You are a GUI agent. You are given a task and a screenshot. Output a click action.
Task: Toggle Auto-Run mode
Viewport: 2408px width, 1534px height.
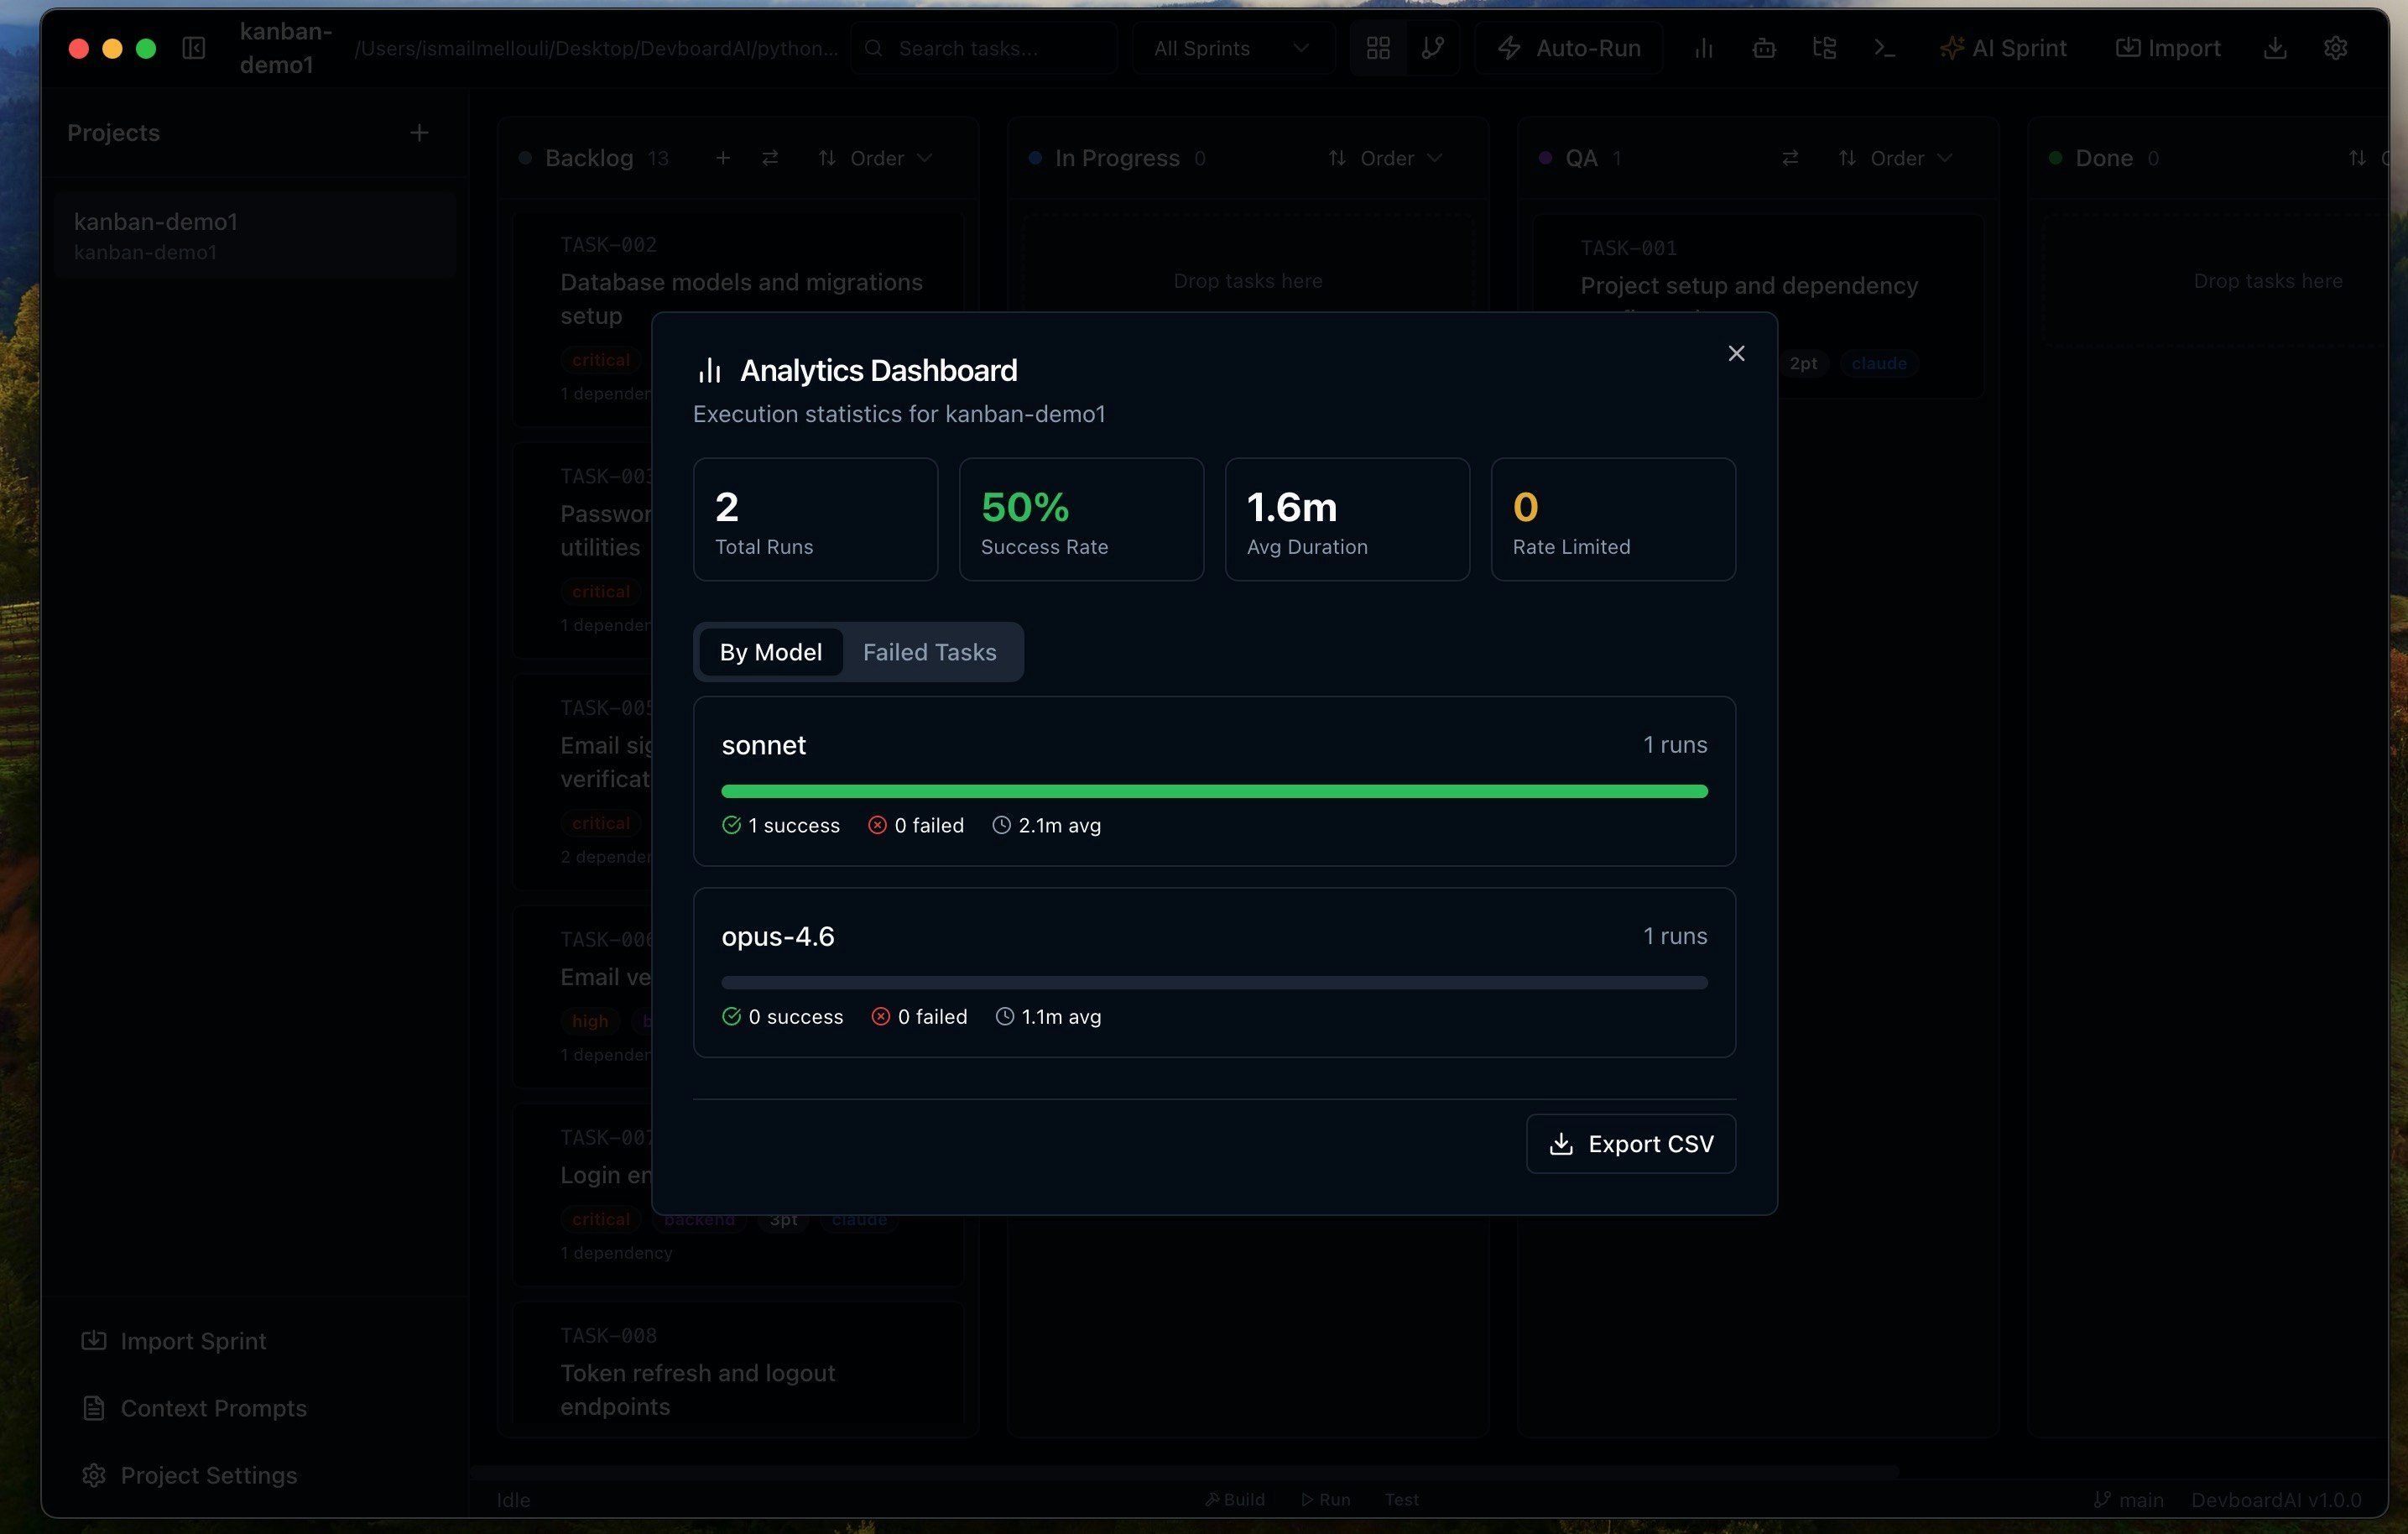1568,47
